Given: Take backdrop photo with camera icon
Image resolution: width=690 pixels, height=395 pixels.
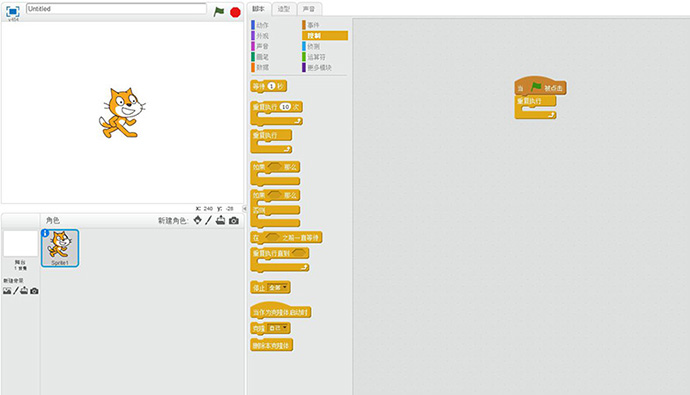Looking at the screenshot, I should [x=34, y=291].
